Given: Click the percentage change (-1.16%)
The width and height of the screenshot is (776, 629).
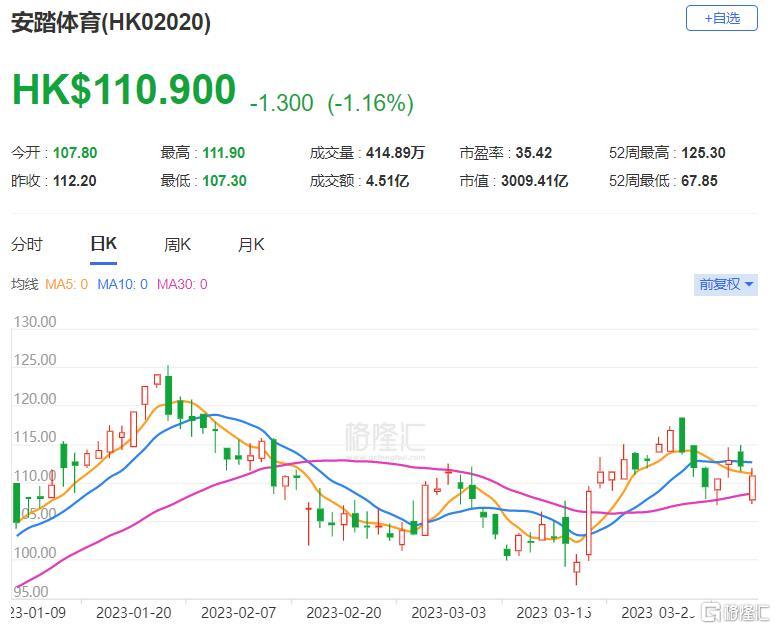Looking at the screenshot, I should (371, 103).
